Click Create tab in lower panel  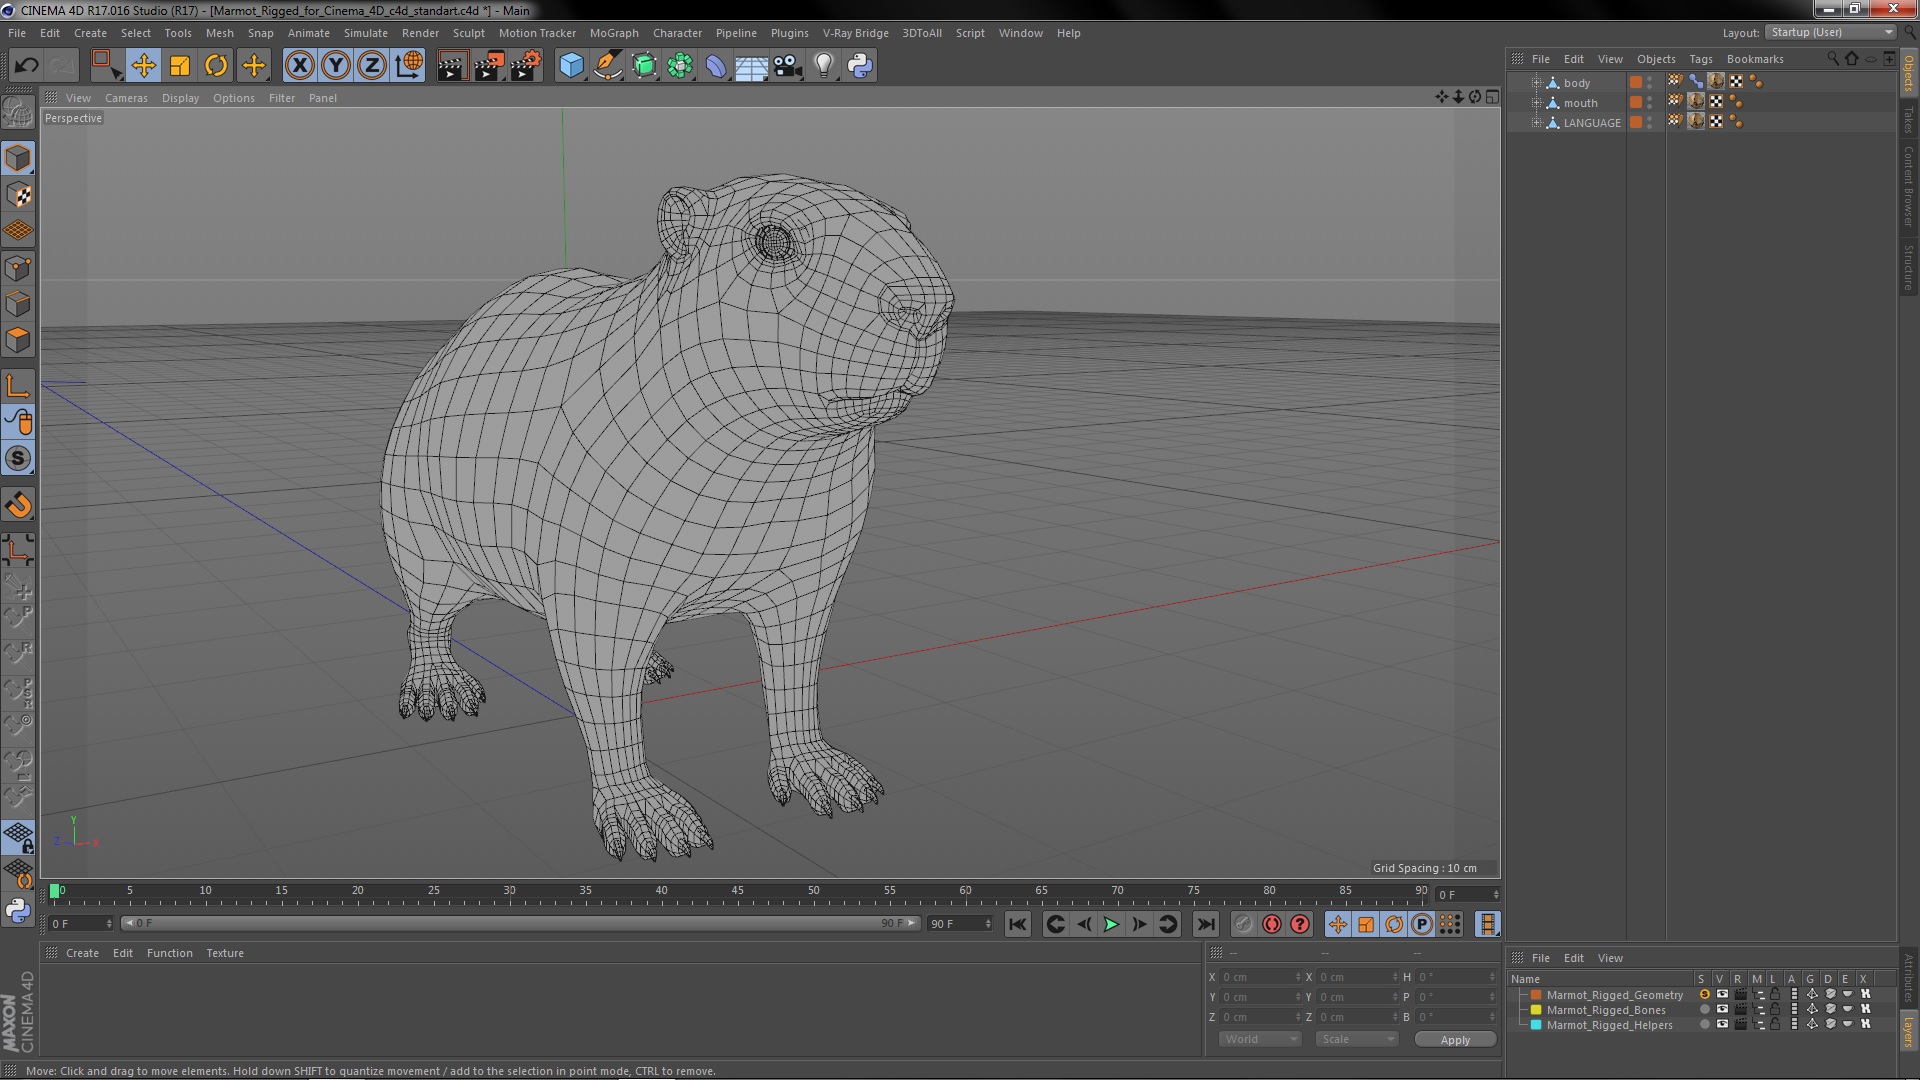pos(82,952)
